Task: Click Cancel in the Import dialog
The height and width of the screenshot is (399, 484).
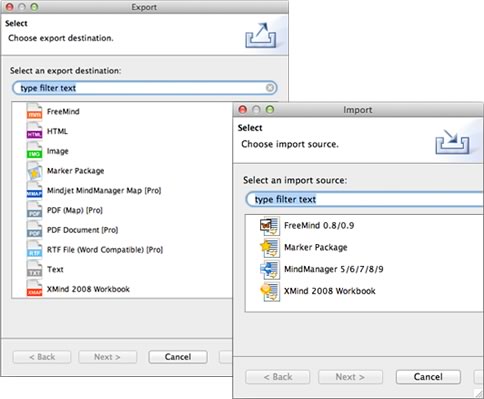Action: [x=428, y=377]
